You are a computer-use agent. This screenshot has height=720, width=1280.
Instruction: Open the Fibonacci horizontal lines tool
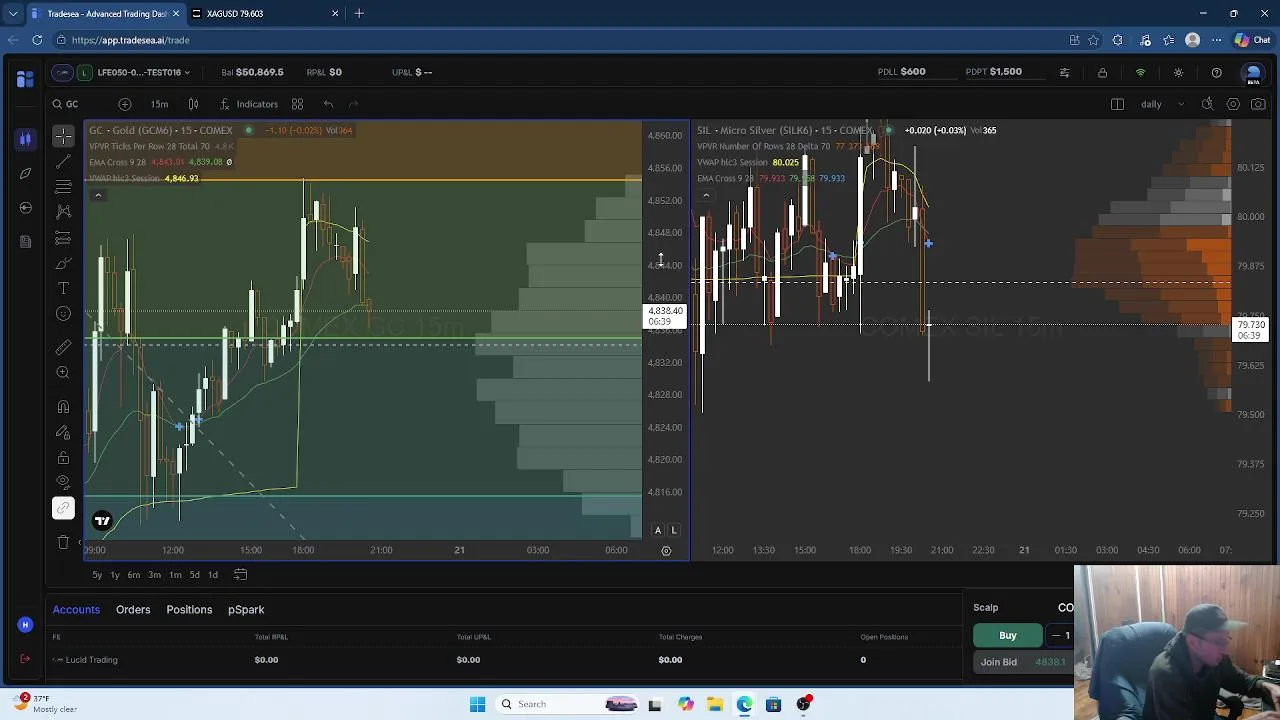tap(63, 187)
